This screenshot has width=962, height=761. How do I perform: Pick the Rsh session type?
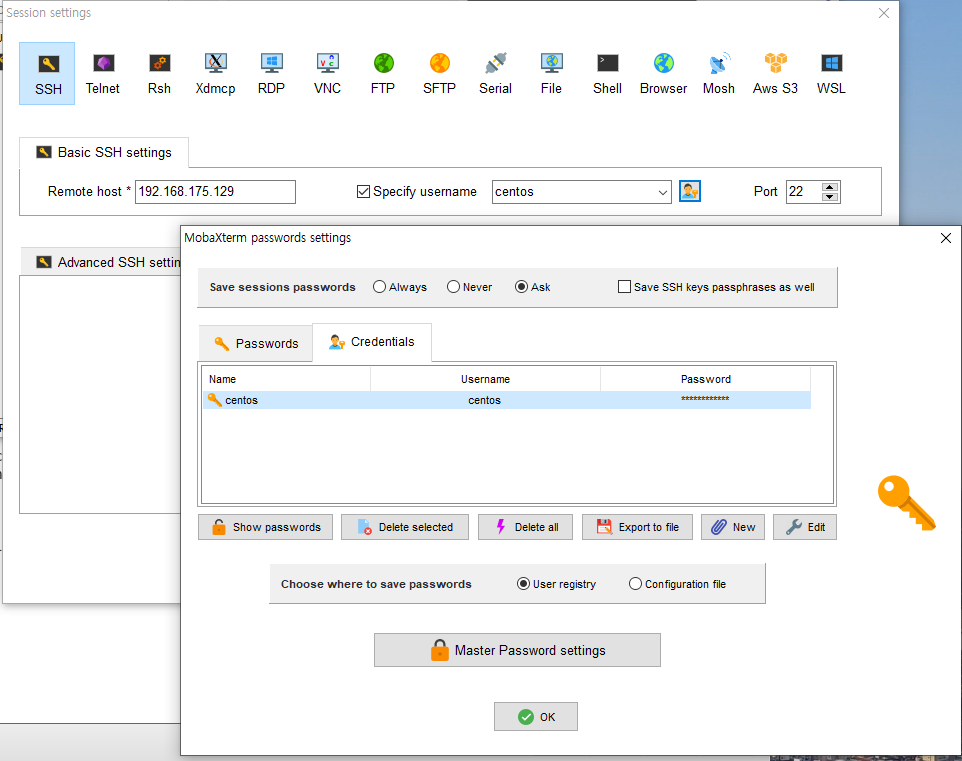[160, 74]
